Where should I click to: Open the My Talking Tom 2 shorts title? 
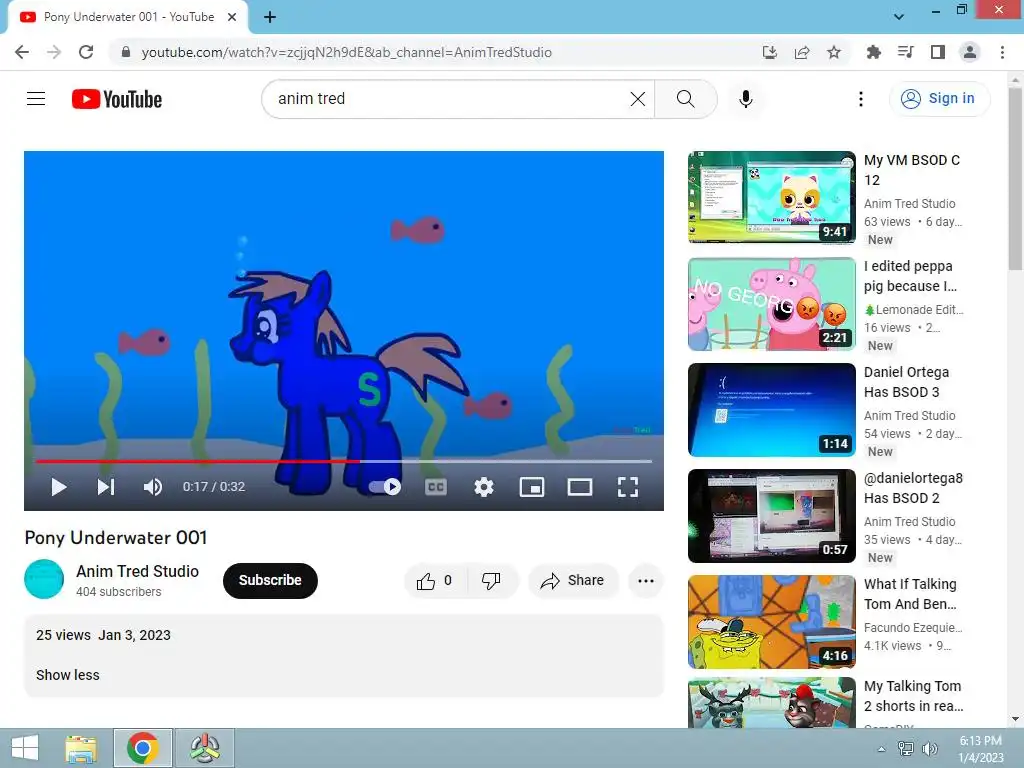pyautogui.click(x=913, y=696)
